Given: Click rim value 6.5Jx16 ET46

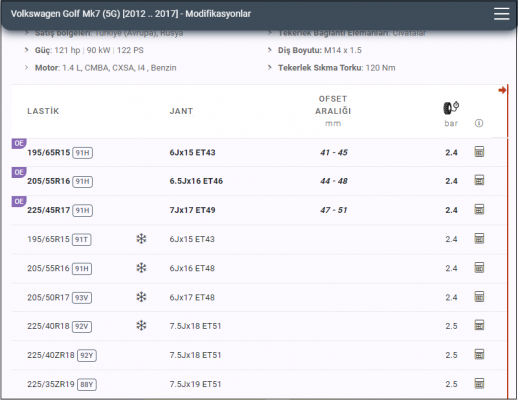Looking at the screenshot, I should (196, 181).
